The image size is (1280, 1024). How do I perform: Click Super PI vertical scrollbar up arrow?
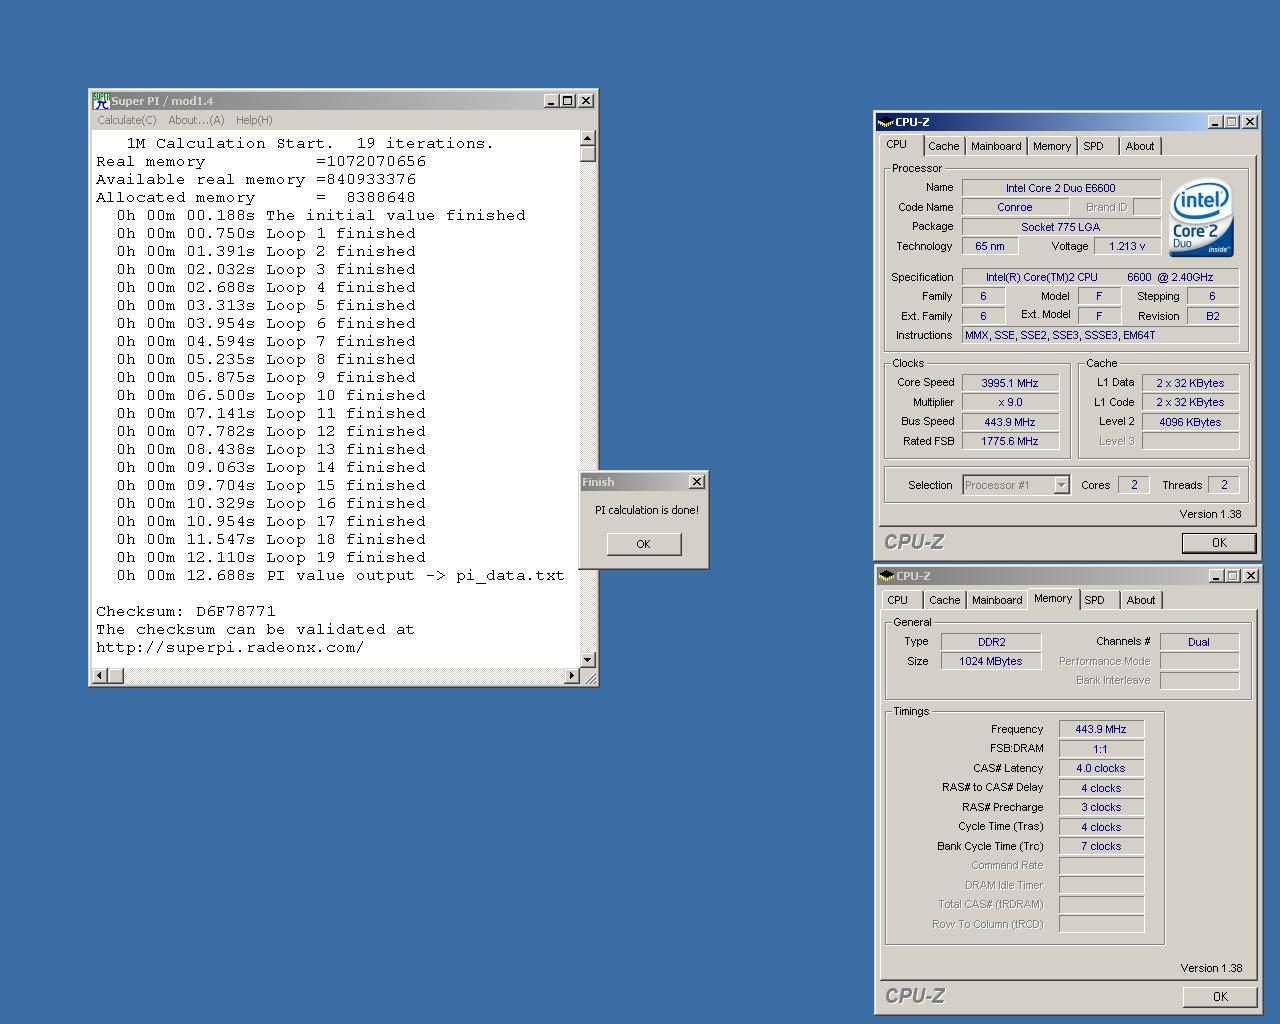[x=588, y=139]
